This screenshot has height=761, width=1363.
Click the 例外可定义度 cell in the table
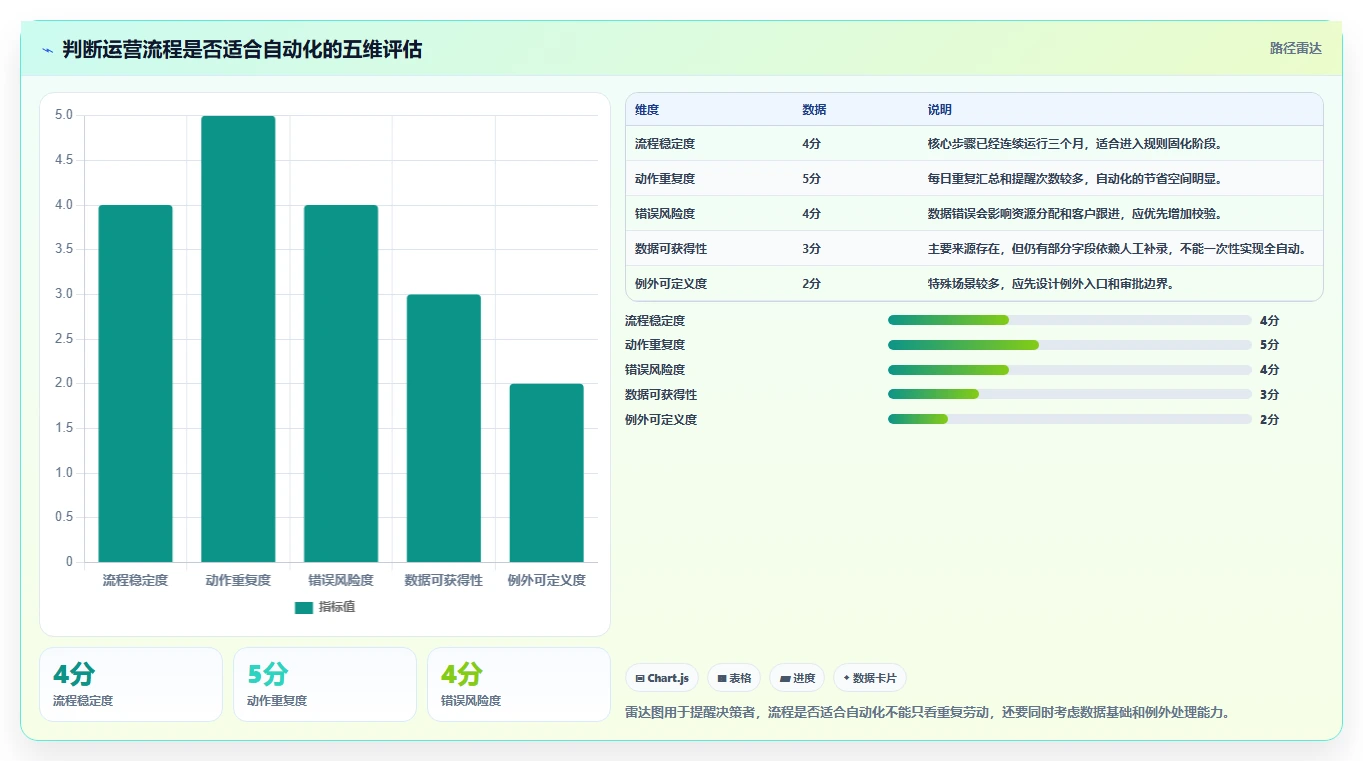click(x=671, y=284)
